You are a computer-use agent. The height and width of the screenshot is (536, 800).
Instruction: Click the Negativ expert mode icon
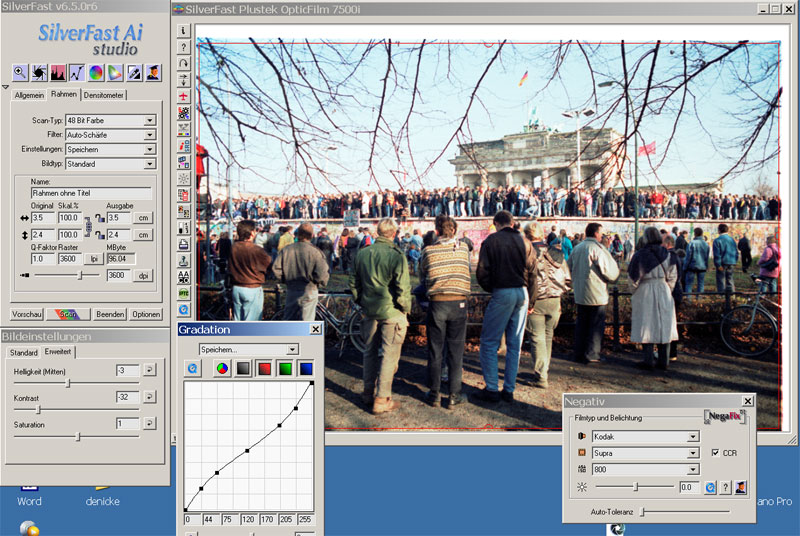click(741, 487)
